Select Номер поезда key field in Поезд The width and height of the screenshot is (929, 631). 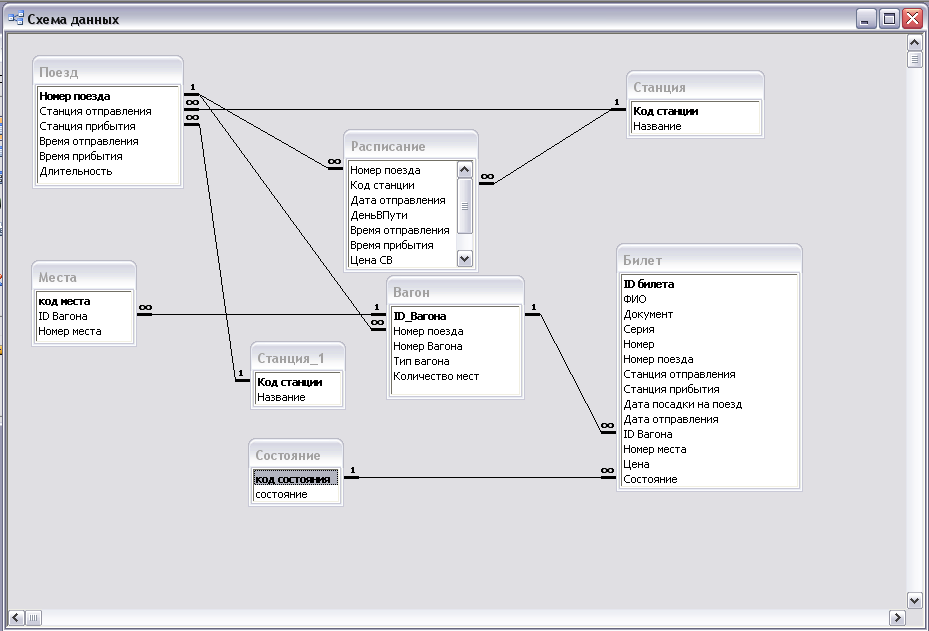(x=108, y=96)
